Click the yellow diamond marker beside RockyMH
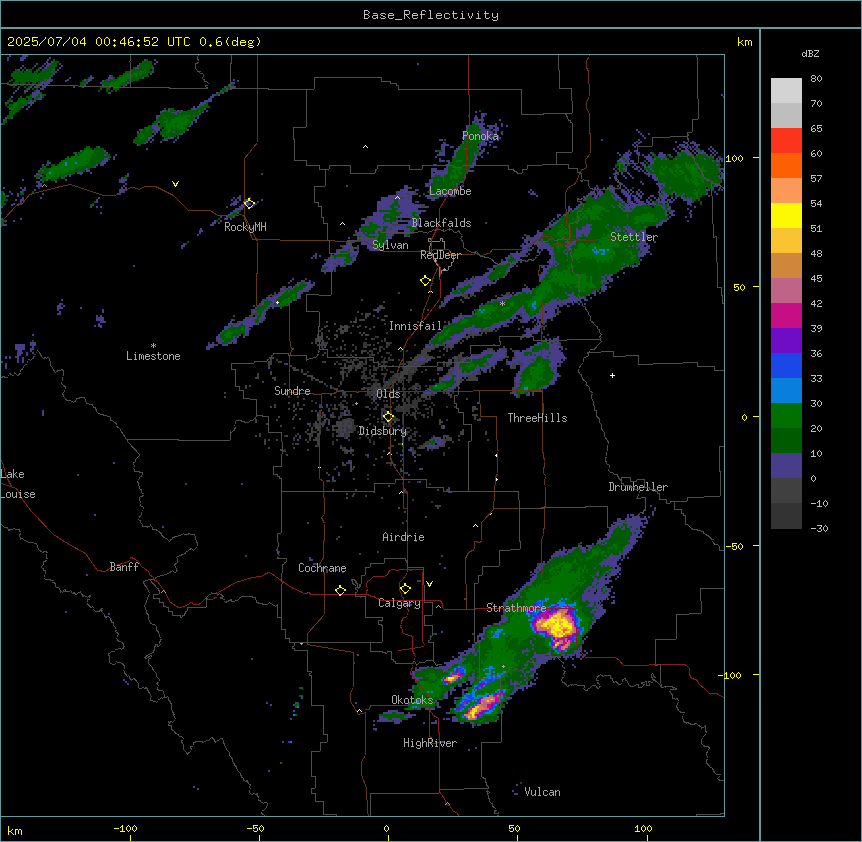 [249, 203]
